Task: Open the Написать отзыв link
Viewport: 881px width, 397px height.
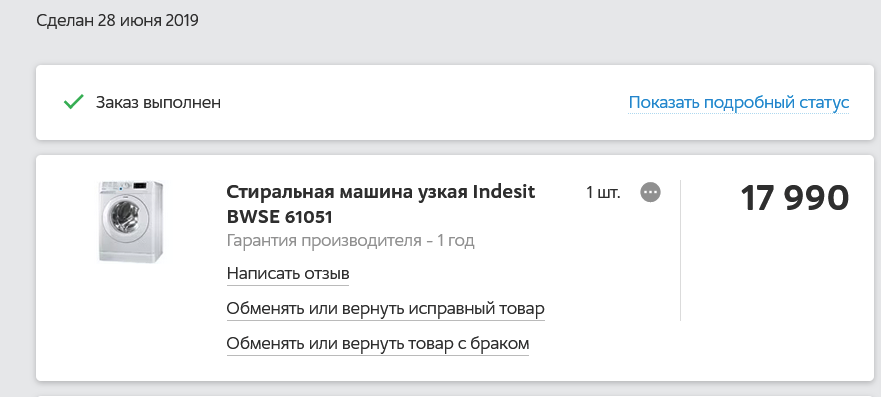Action: tap(288, 273)
